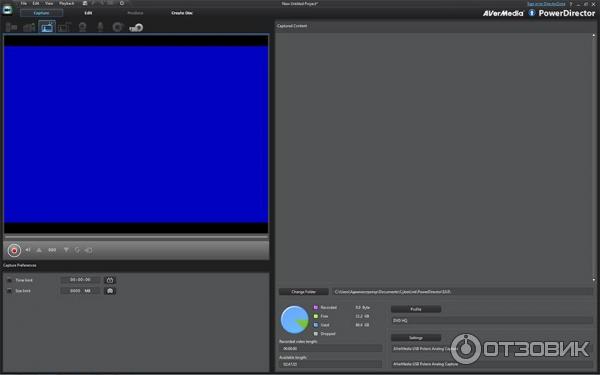
Task: Switch to the Edit module tab
Action: (x=88, y=13)
